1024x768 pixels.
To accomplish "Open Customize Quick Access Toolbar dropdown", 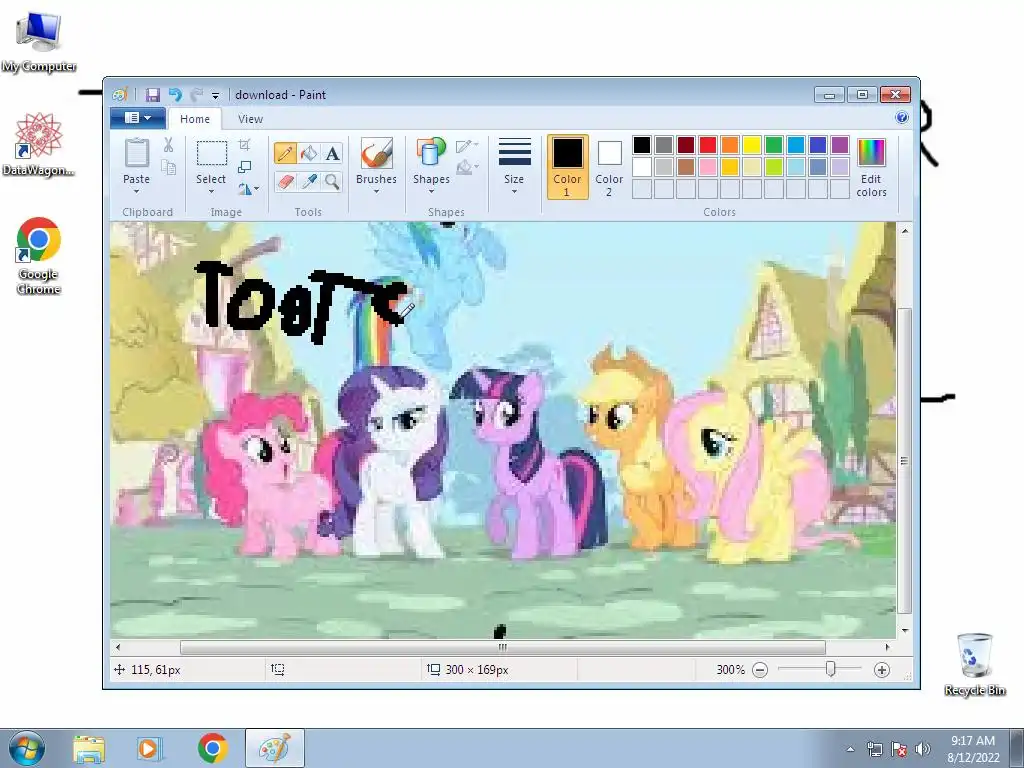I will coord(215,95).
